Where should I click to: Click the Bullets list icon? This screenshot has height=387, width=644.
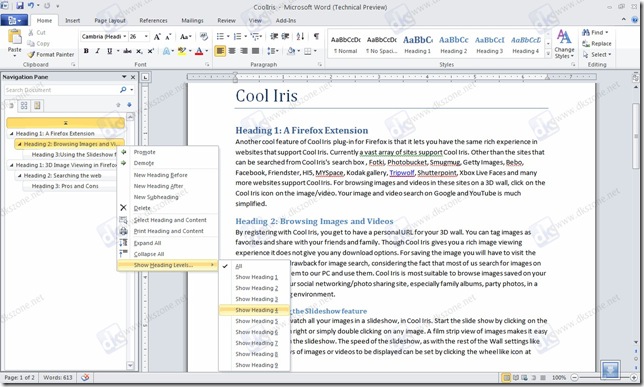click(222, 37)
